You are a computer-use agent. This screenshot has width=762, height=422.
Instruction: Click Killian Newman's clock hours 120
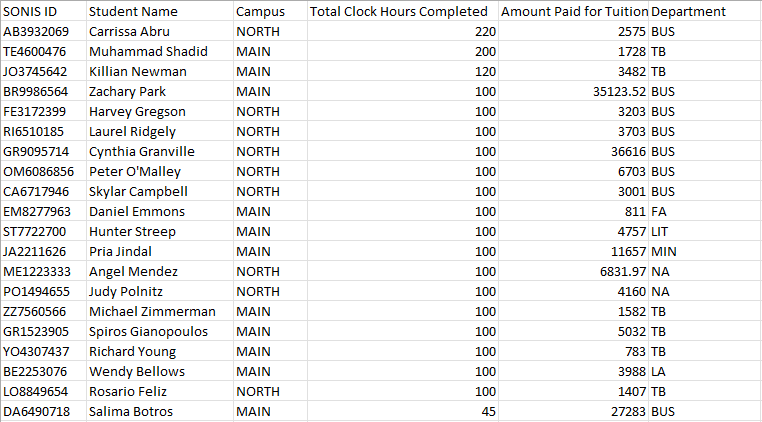(x=484, y=72)
